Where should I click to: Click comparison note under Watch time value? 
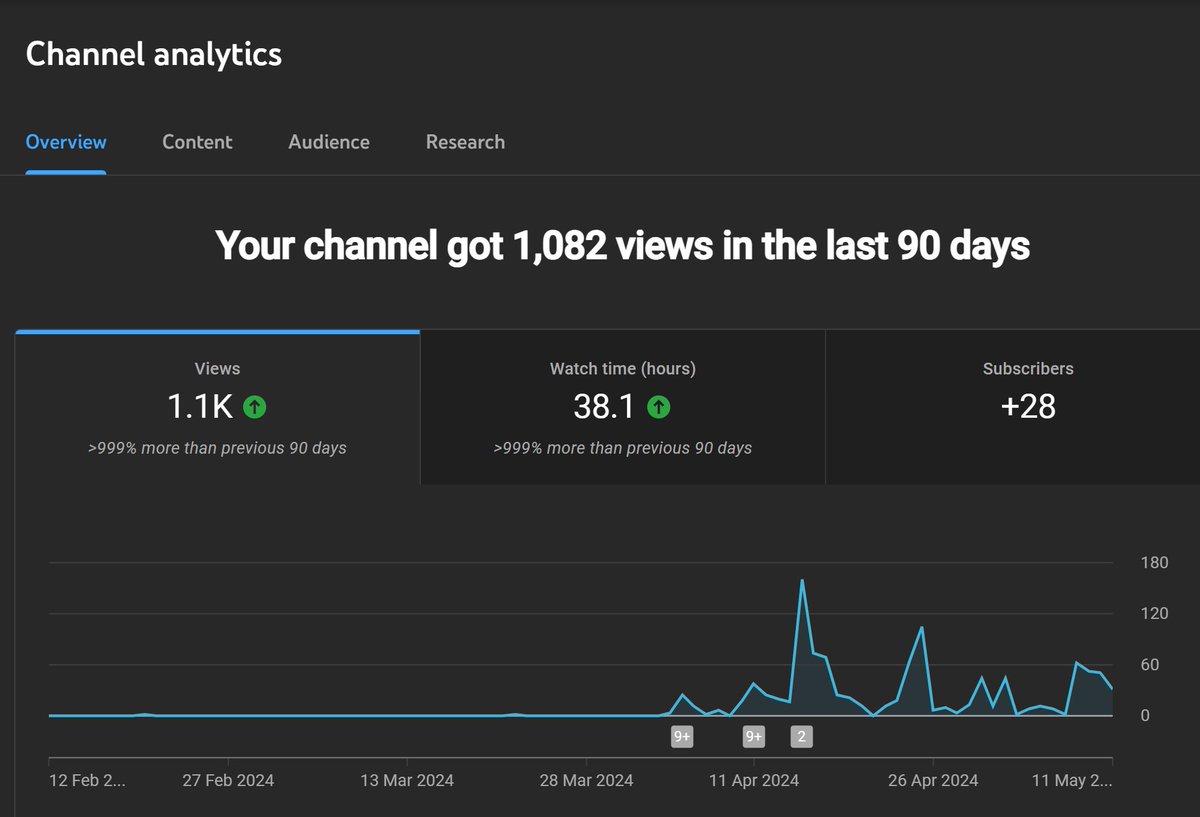click(x=623, y=448)
